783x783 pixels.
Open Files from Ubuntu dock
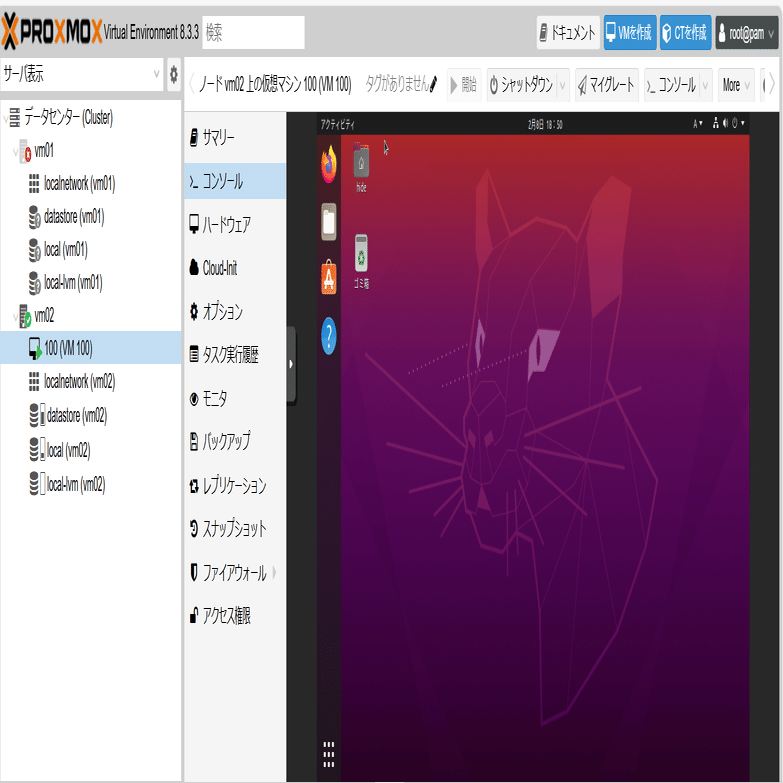(329, 222)
